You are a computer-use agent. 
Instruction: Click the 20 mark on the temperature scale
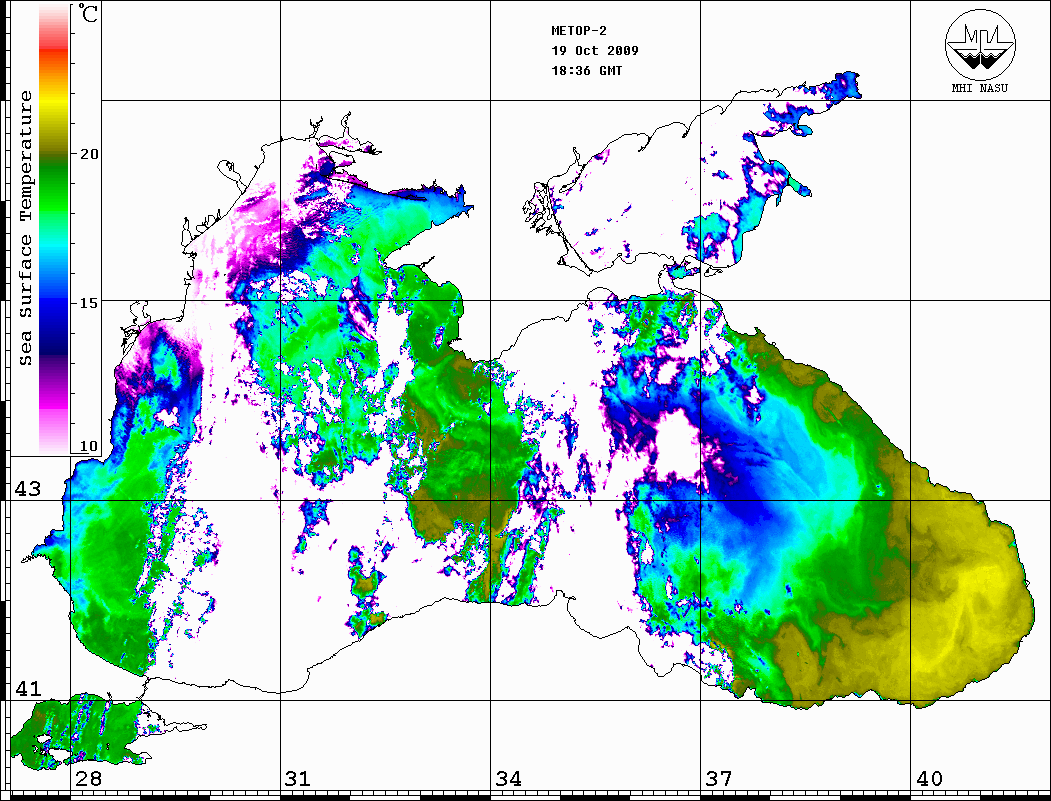(x=88, y=154)
